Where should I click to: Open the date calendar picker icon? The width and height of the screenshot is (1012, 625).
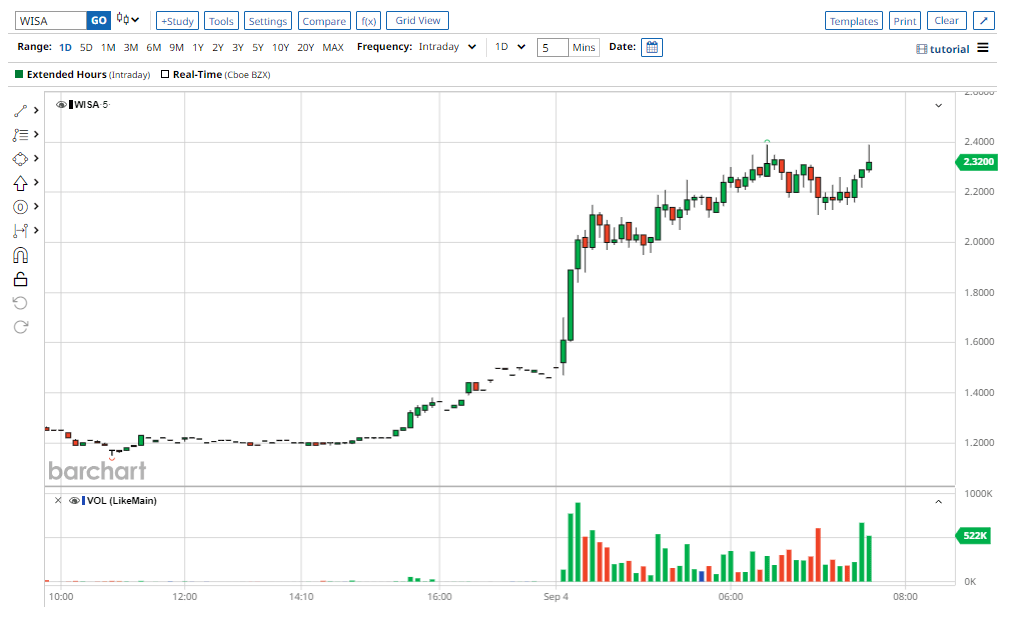652,48
